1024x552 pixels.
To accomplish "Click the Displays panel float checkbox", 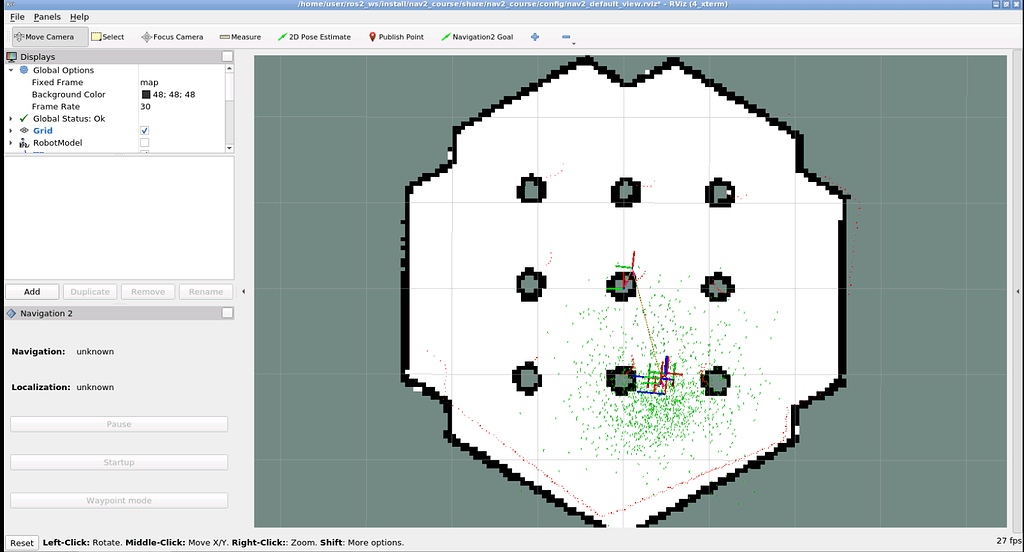I will [227, 57].
